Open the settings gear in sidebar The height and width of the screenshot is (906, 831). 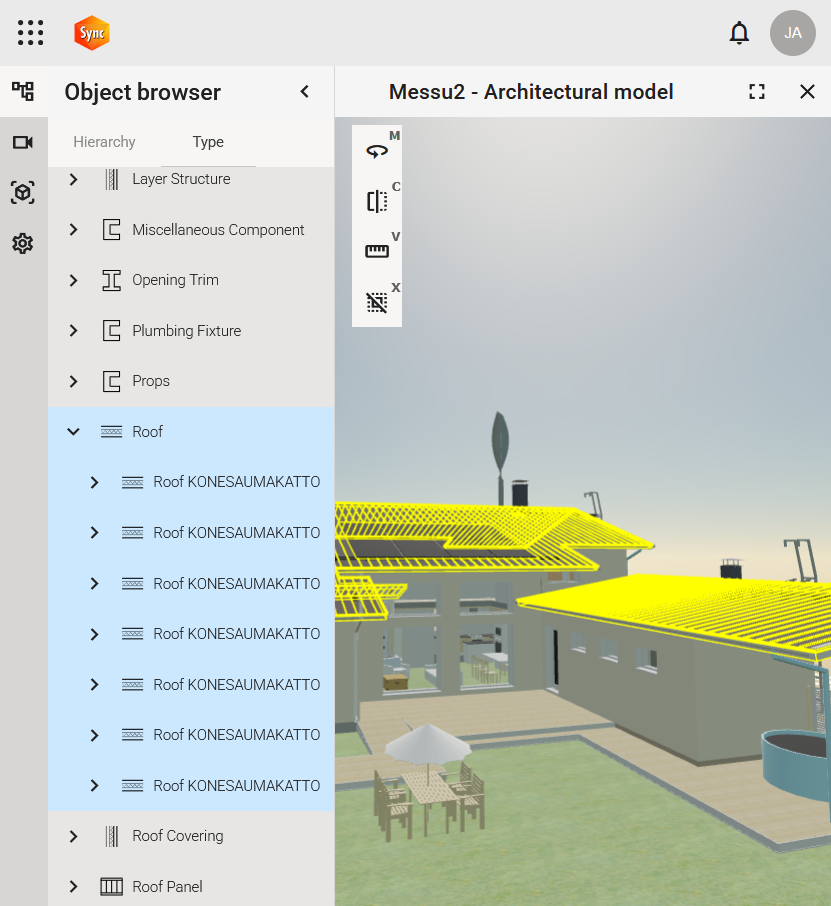23,243
